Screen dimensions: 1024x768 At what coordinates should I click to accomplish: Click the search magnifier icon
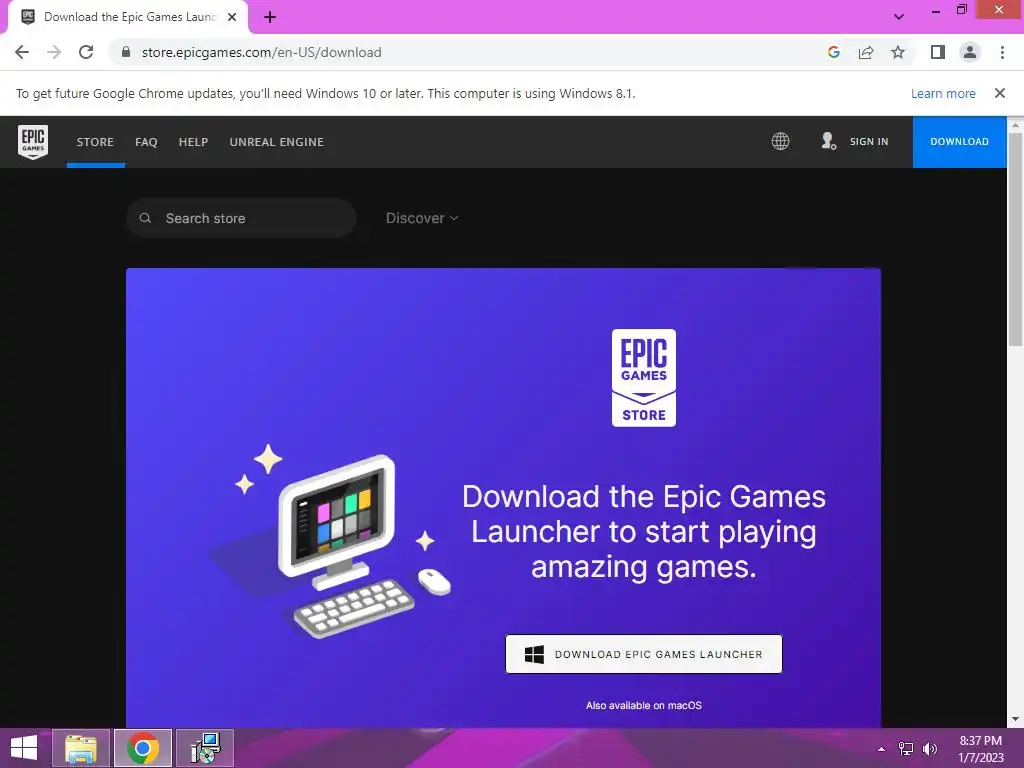click(146, 218)
